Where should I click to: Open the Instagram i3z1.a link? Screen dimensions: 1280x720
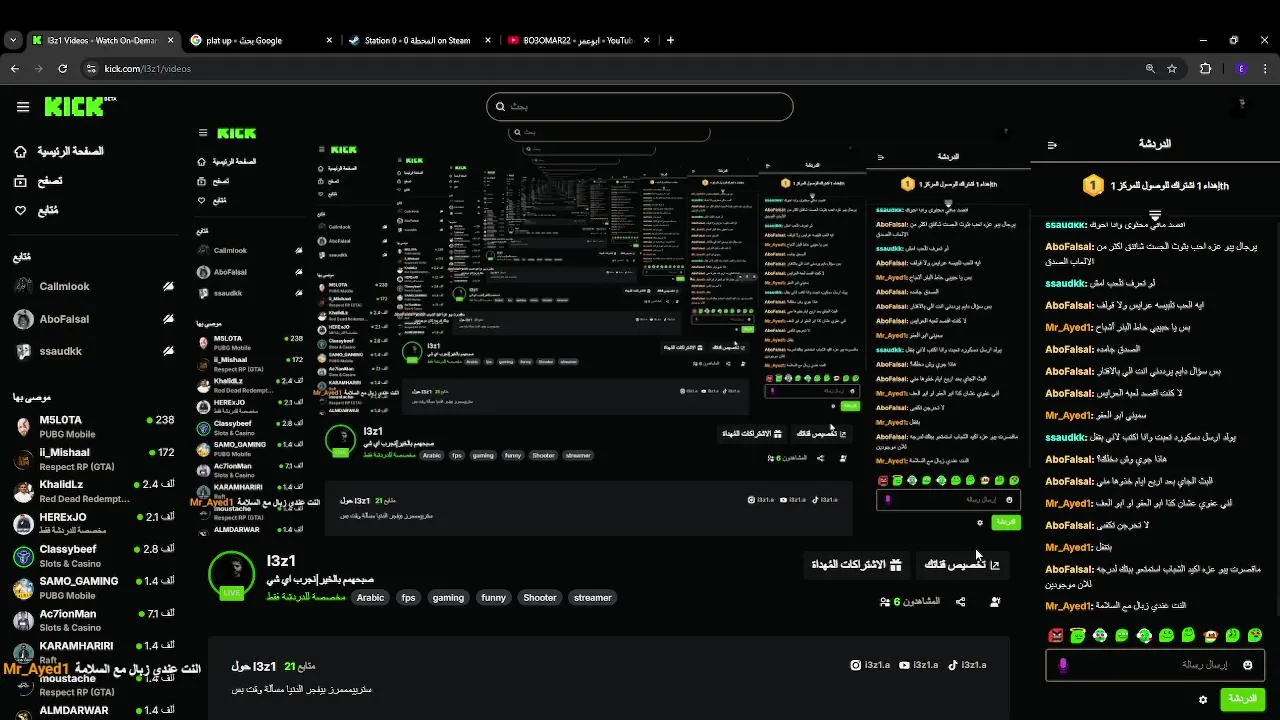871,665
